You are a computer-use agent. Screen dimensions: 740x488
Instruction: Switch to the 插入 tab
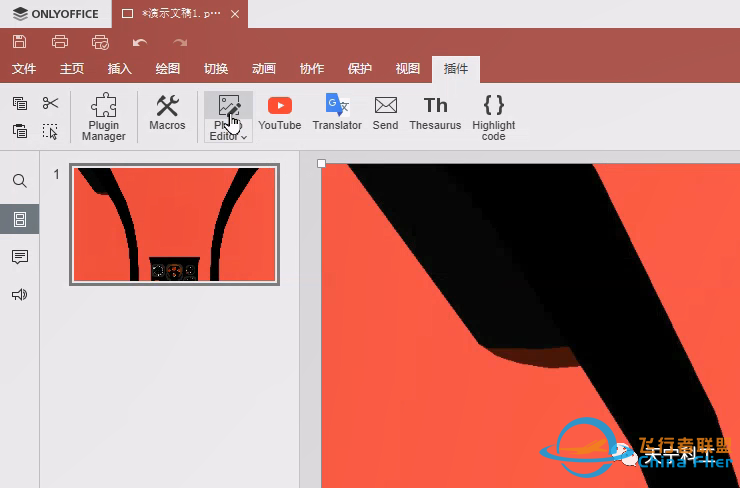click(120, 69)
